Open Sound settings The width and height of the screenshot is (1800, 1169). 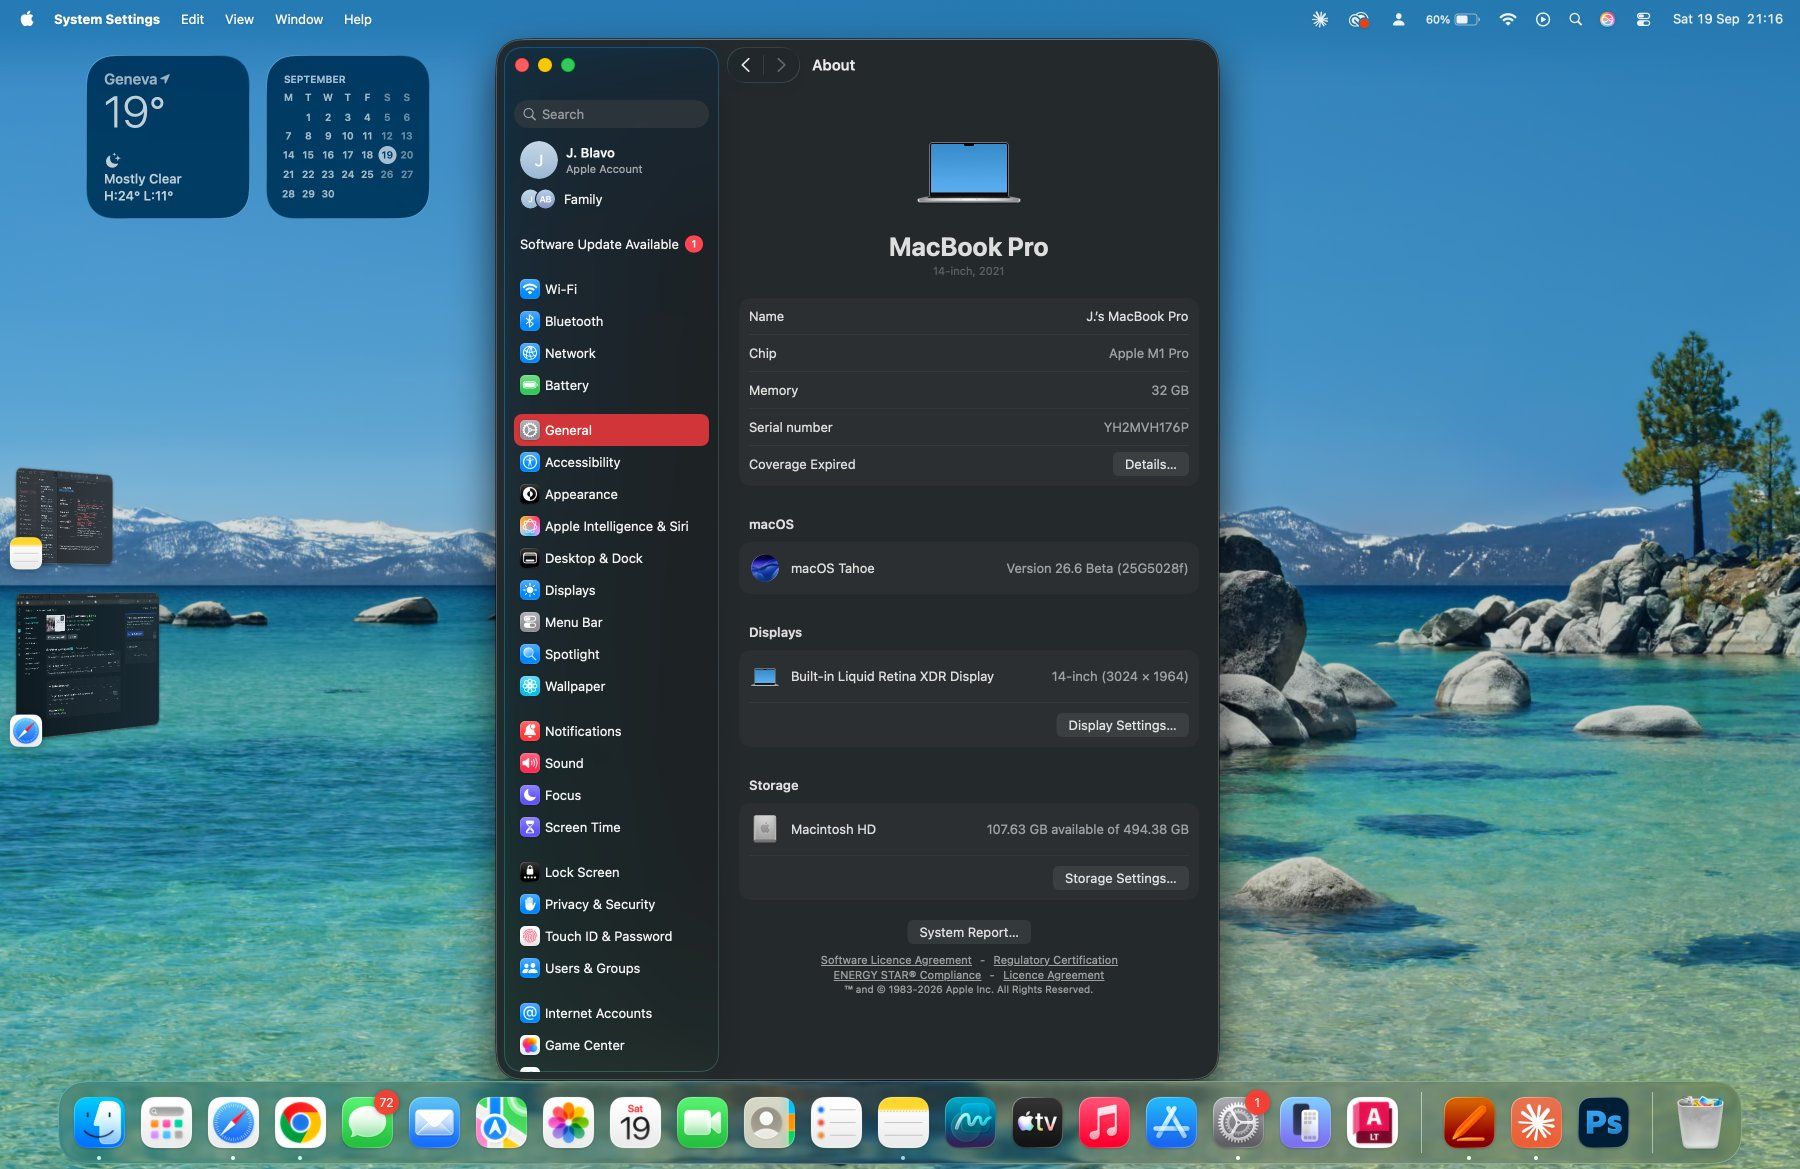pyautogui.click(x=611, y=763)
